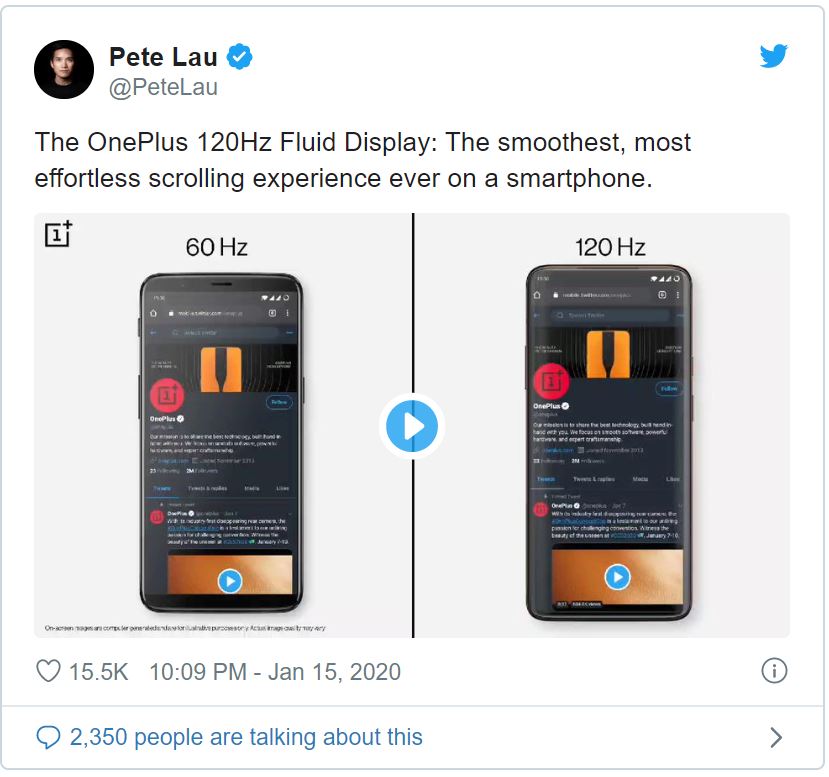Open '2,350 people are talking about this'
Image resolution: width=829 pixels, height=777 pixels.
tap(246, 737)
